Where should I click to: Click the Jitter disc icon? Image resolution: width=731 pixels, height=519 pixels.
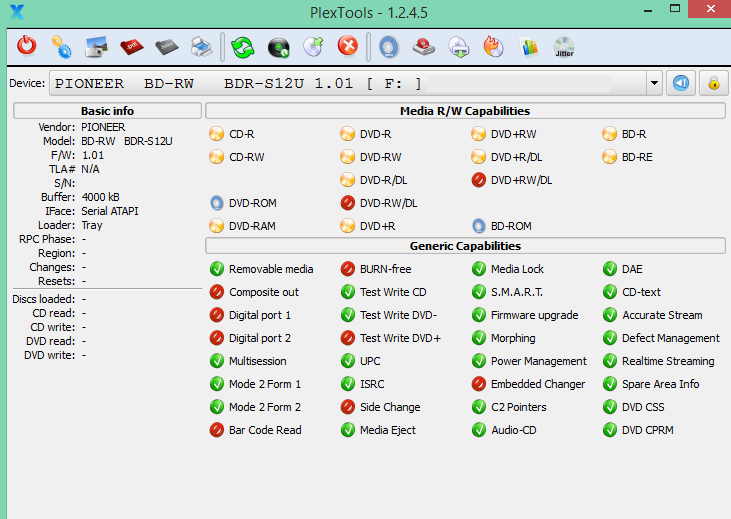[564, 47]
